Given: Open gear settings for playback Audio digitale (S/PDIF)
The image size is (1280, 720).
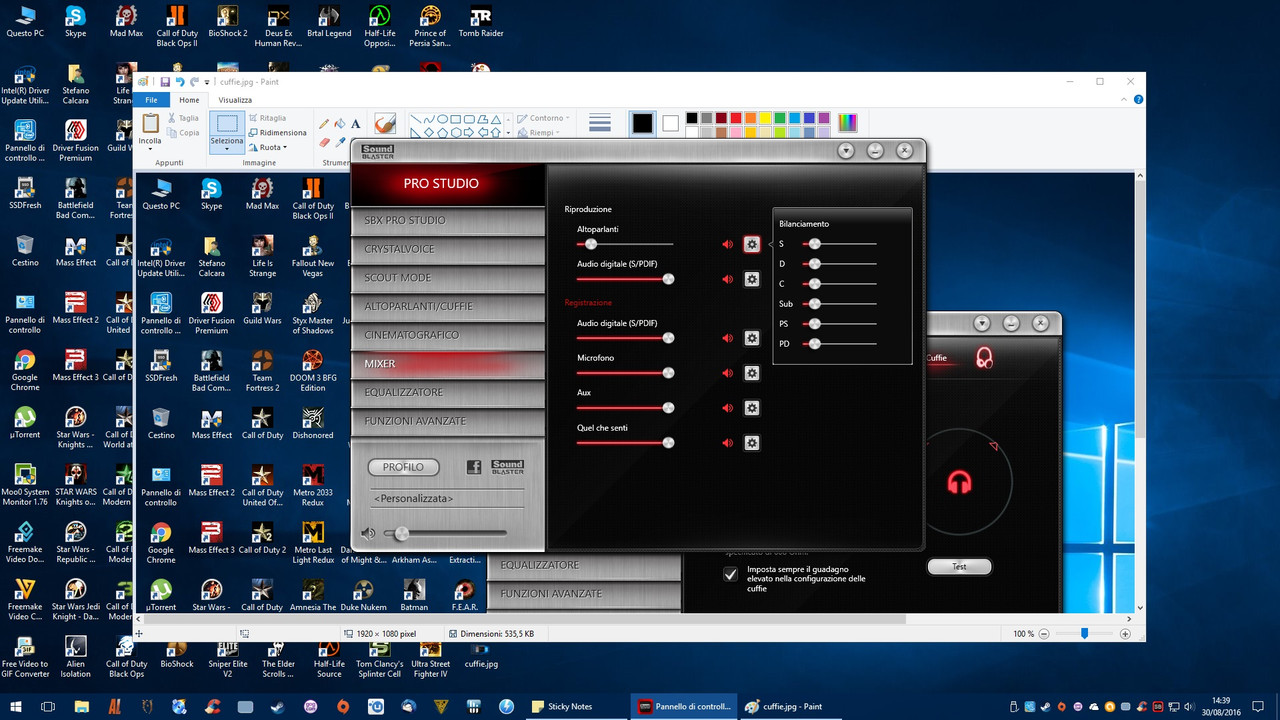Looking at the screenshot, I should click(752, 279).
